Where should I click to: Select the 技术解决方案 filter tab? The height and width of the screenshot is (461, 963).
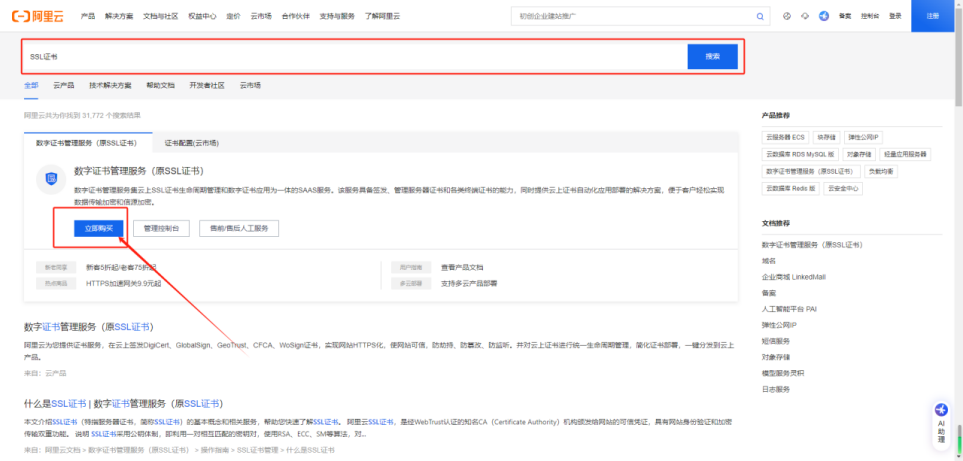(110, 85)
